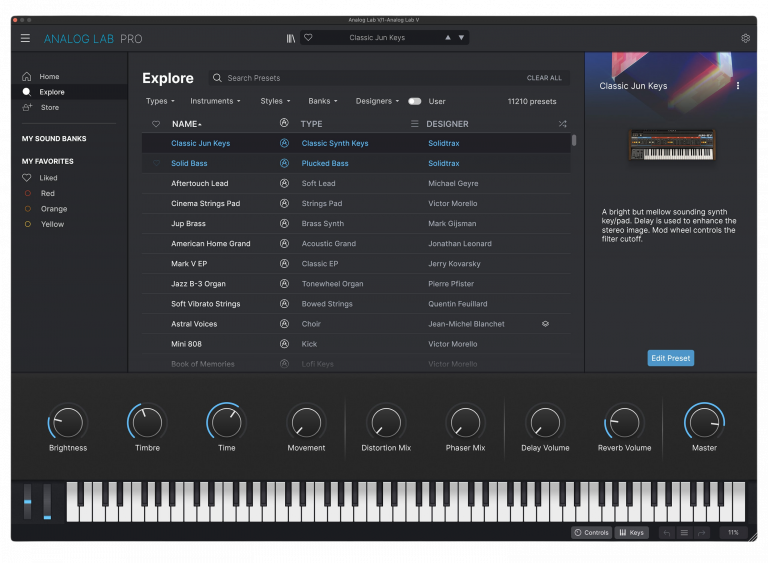Screen dimensions: 768x563
Task: Toggle the Keys keyboard view
Action: [631, 533]
